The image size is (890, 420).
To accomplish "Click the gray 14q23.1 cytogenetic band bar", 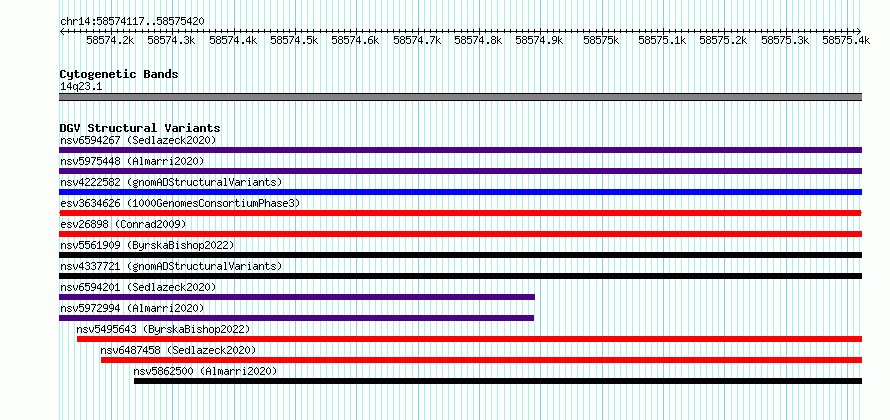I will click(460, 97).
